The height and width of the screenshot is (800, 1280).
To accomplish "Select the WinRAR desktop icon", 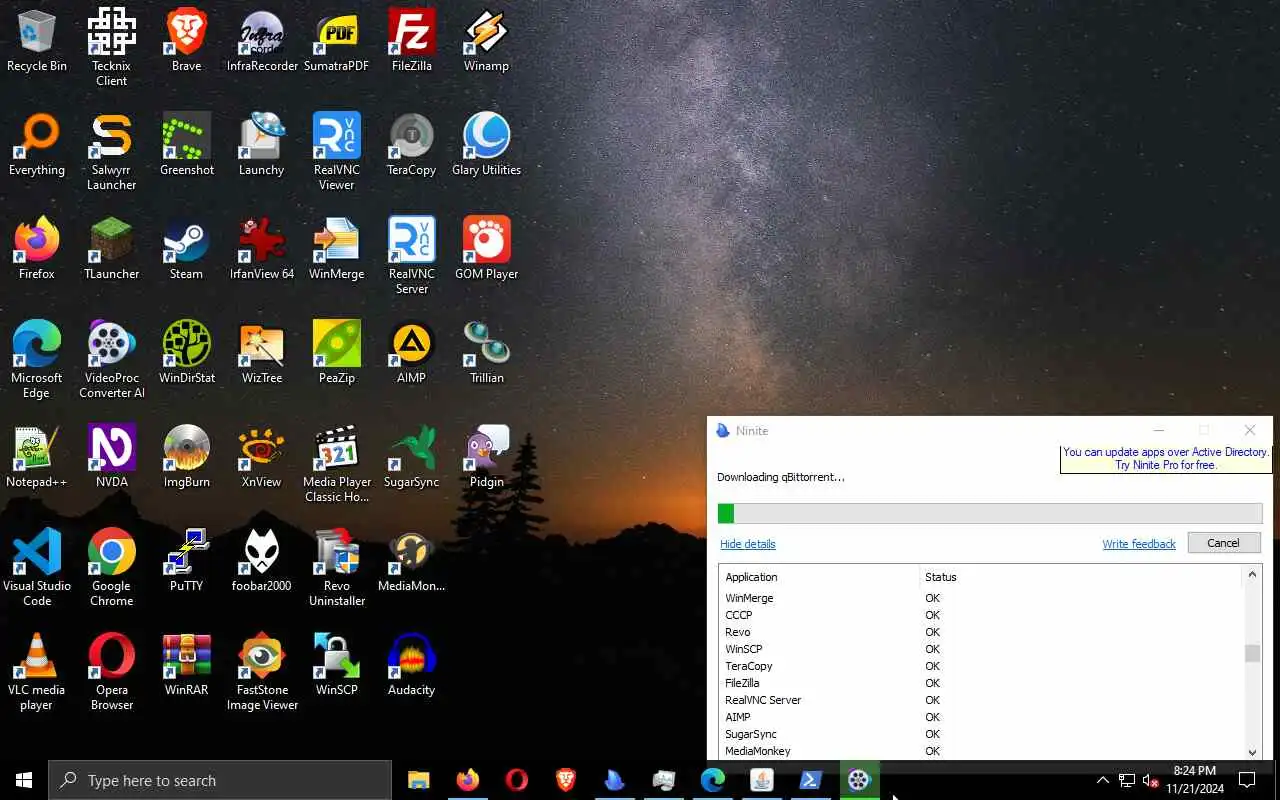I will [x=186, y=666].
